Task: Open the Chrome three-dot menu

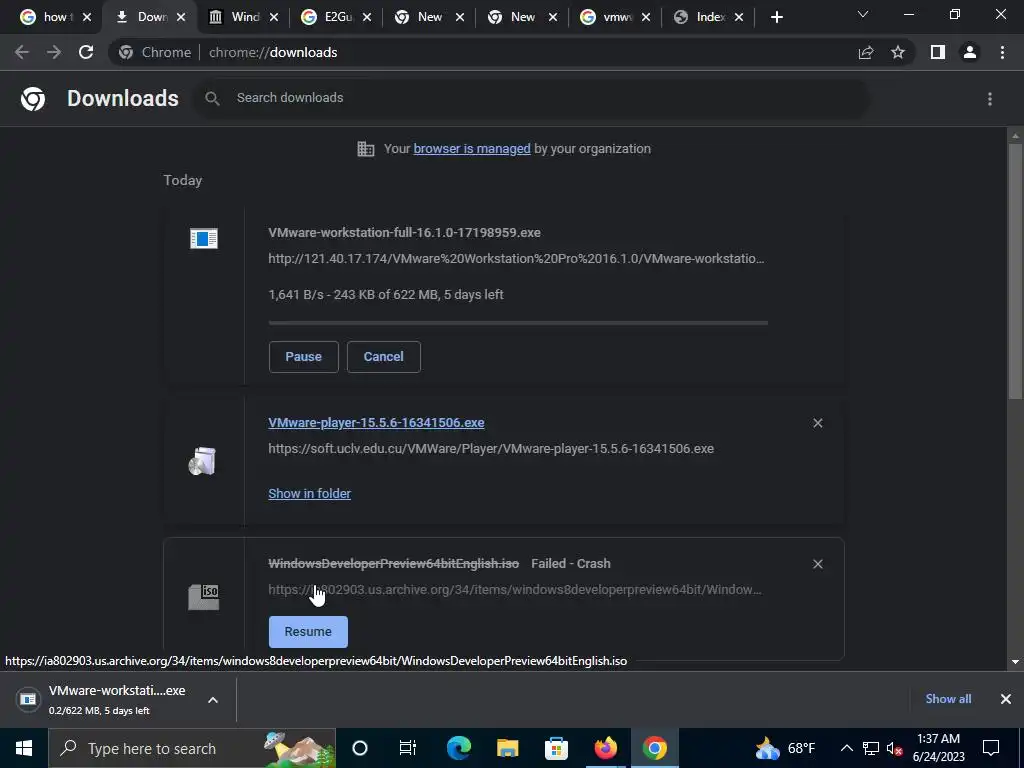Action: click(x=1002, y=52)
